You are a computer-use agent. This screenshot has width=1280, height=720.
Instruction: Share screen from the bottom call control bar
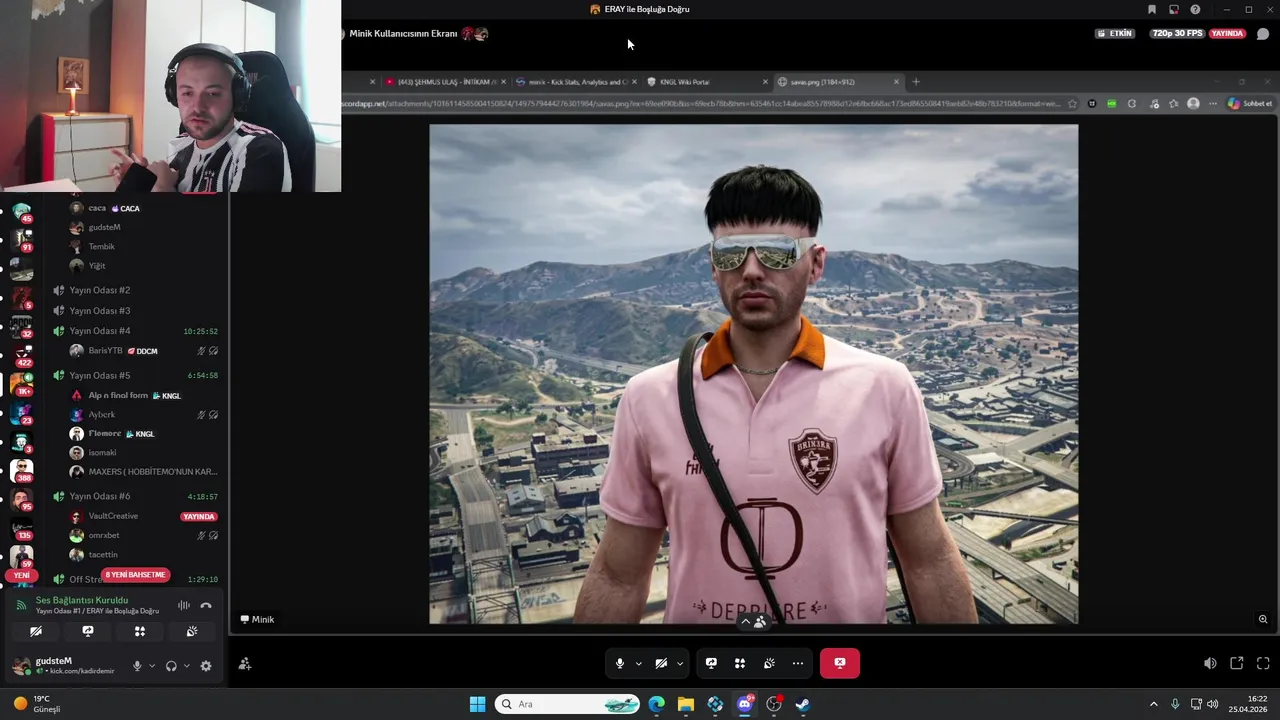pos(711,663)
